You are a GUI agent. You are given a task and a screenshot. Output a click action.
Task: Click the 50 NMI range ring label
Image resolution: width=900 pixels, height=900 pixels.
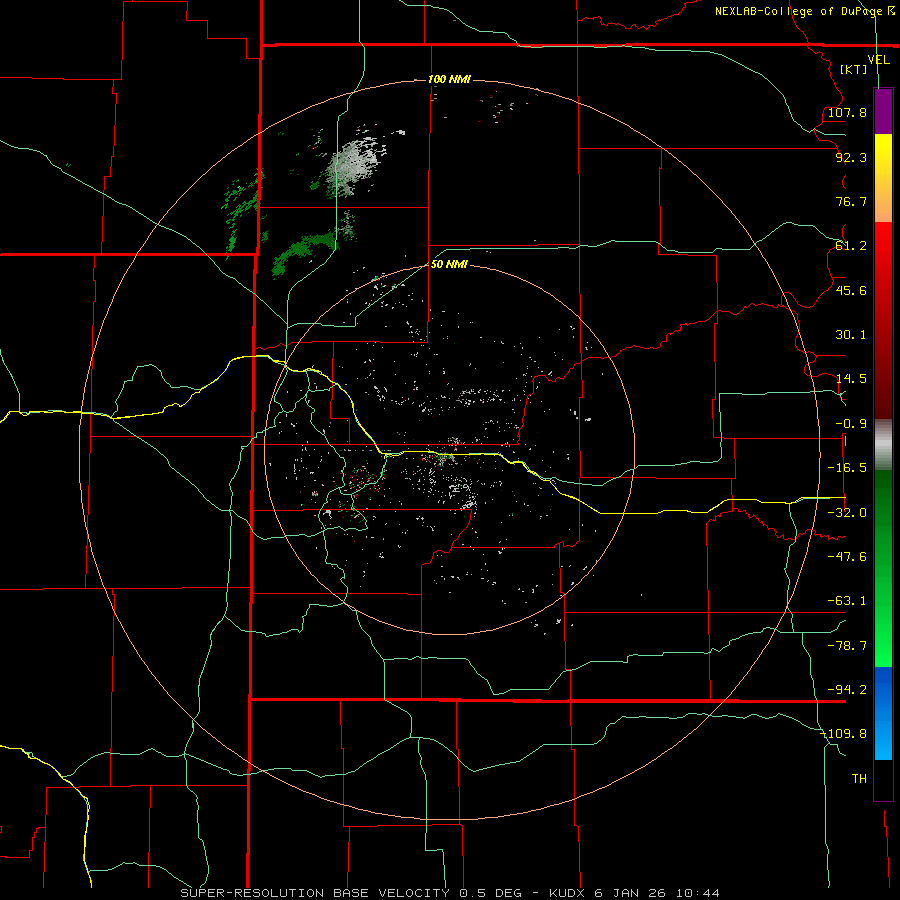point(449,264)
